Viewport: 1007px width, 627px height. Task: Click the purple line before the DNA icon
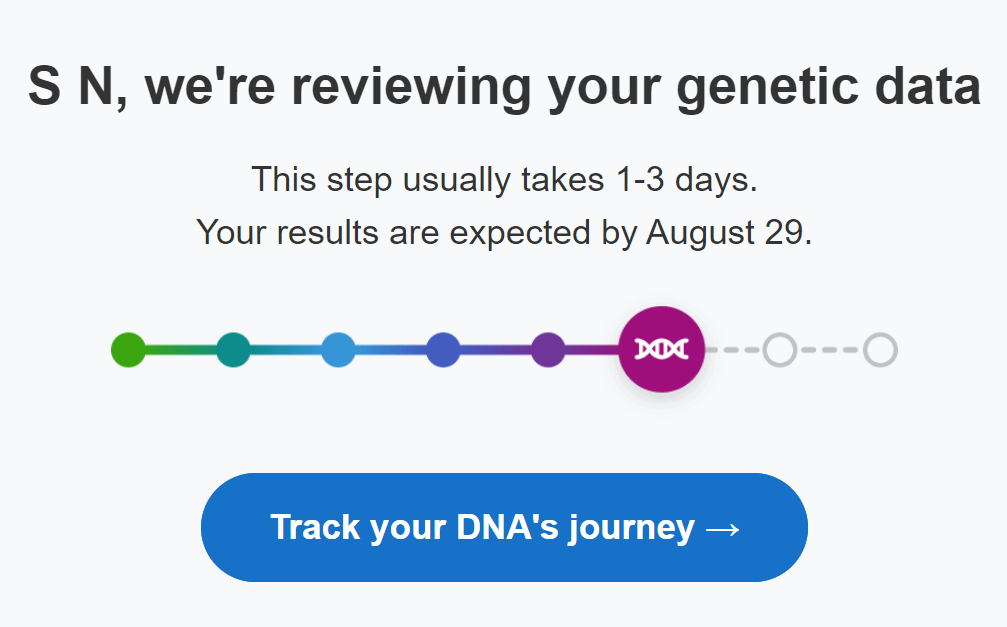pyautogui.click(x=593, y=350)
